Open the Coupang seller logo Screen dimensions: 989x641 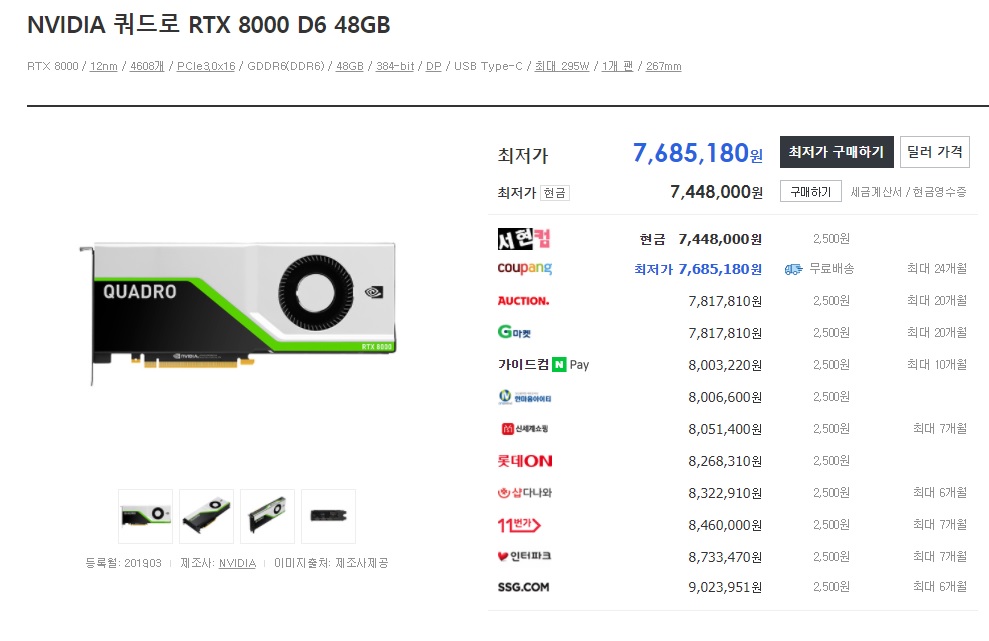coord(524,268)
